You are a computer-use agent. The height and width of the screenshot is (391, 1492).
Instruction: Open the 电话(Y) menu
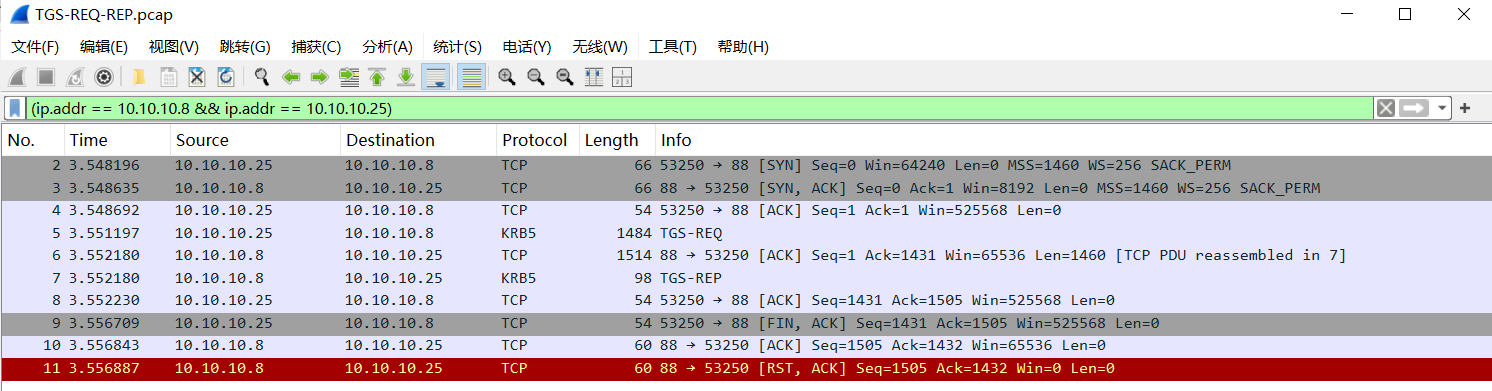click(x=527, y=47)
